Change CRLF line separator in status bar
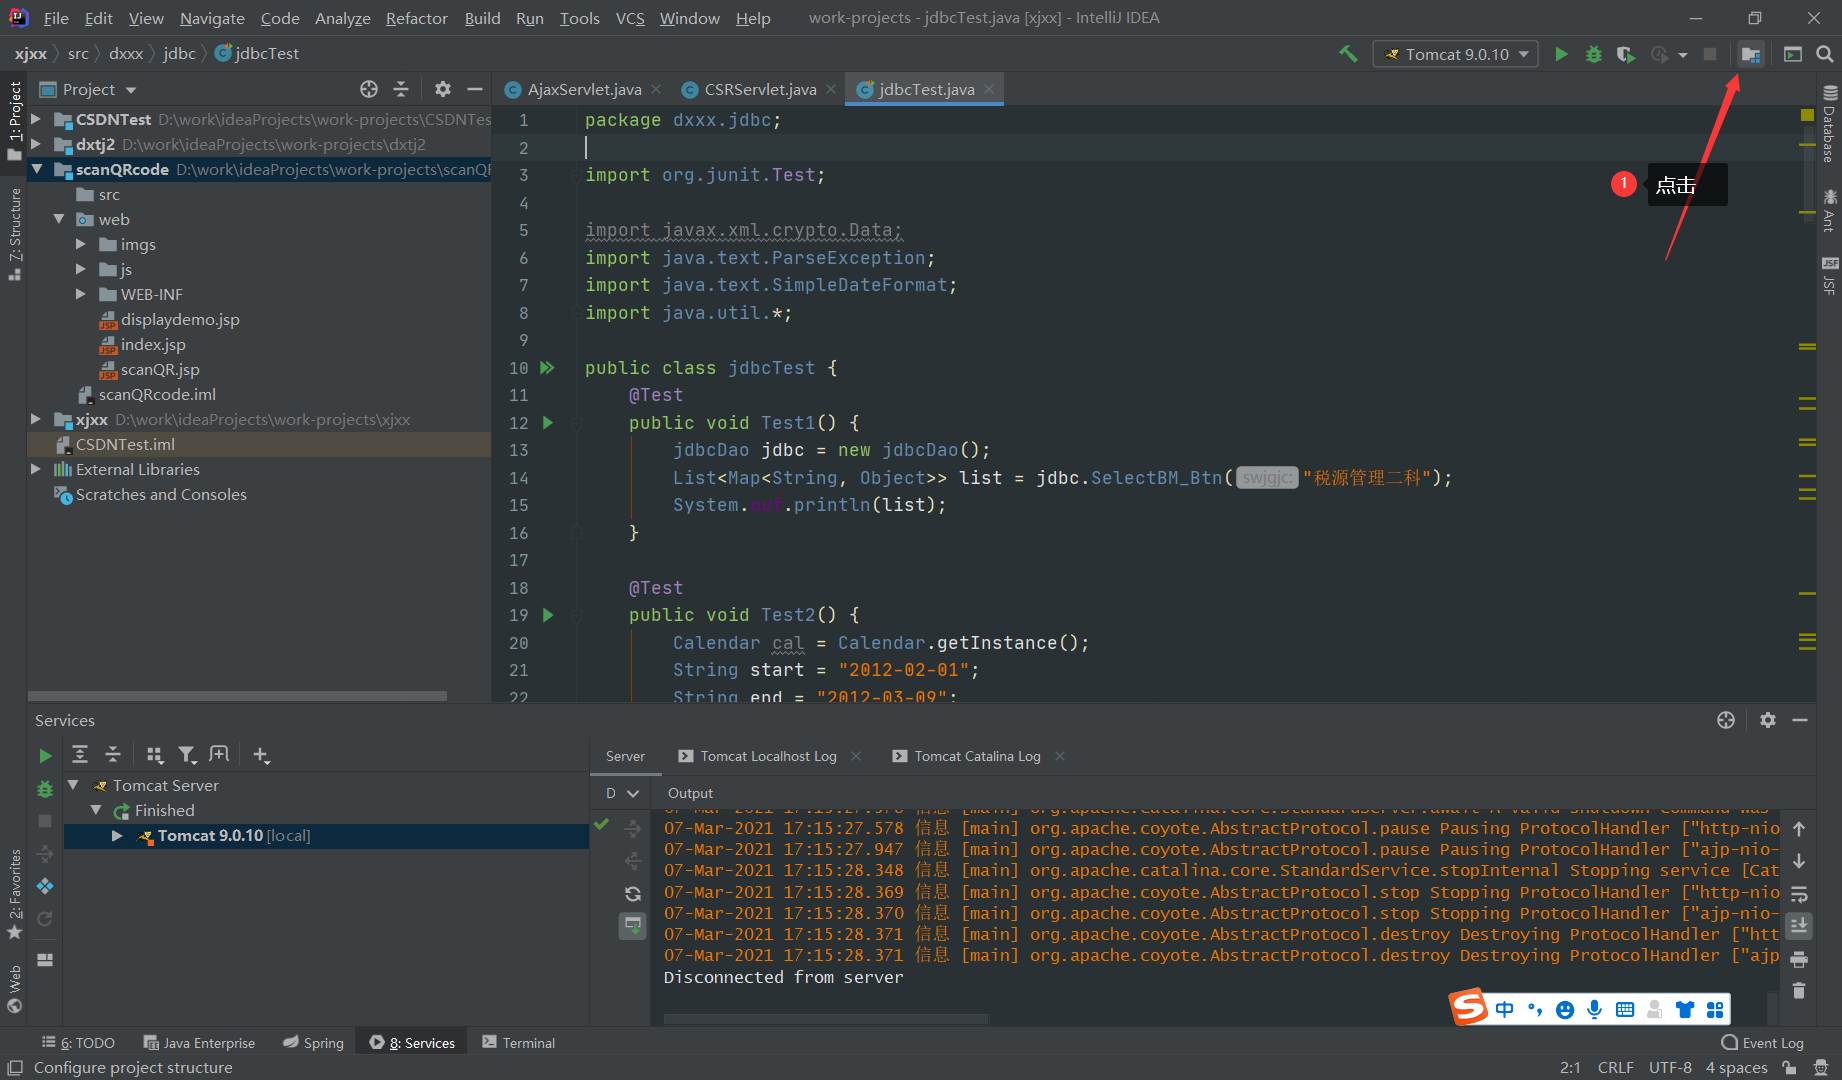Screen dimensions: 1842x1080 [1615, 1067]
